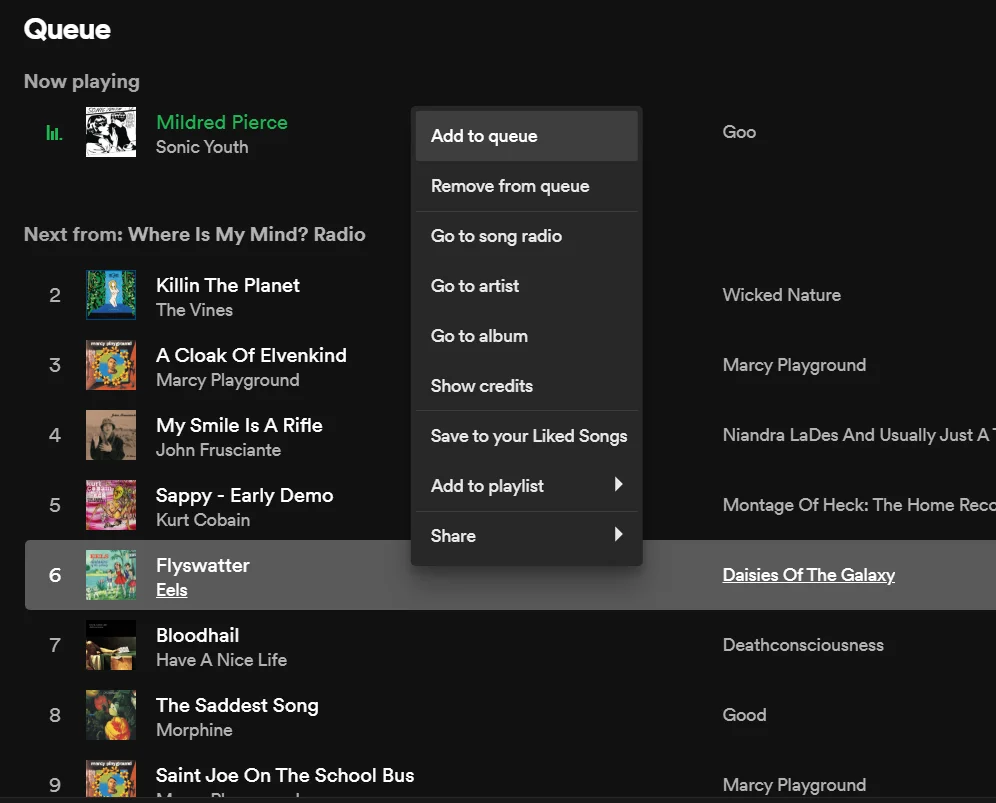The image size is (996, 803).
Task: Click track number 2 in the queue
Action: tap(55, 295)
